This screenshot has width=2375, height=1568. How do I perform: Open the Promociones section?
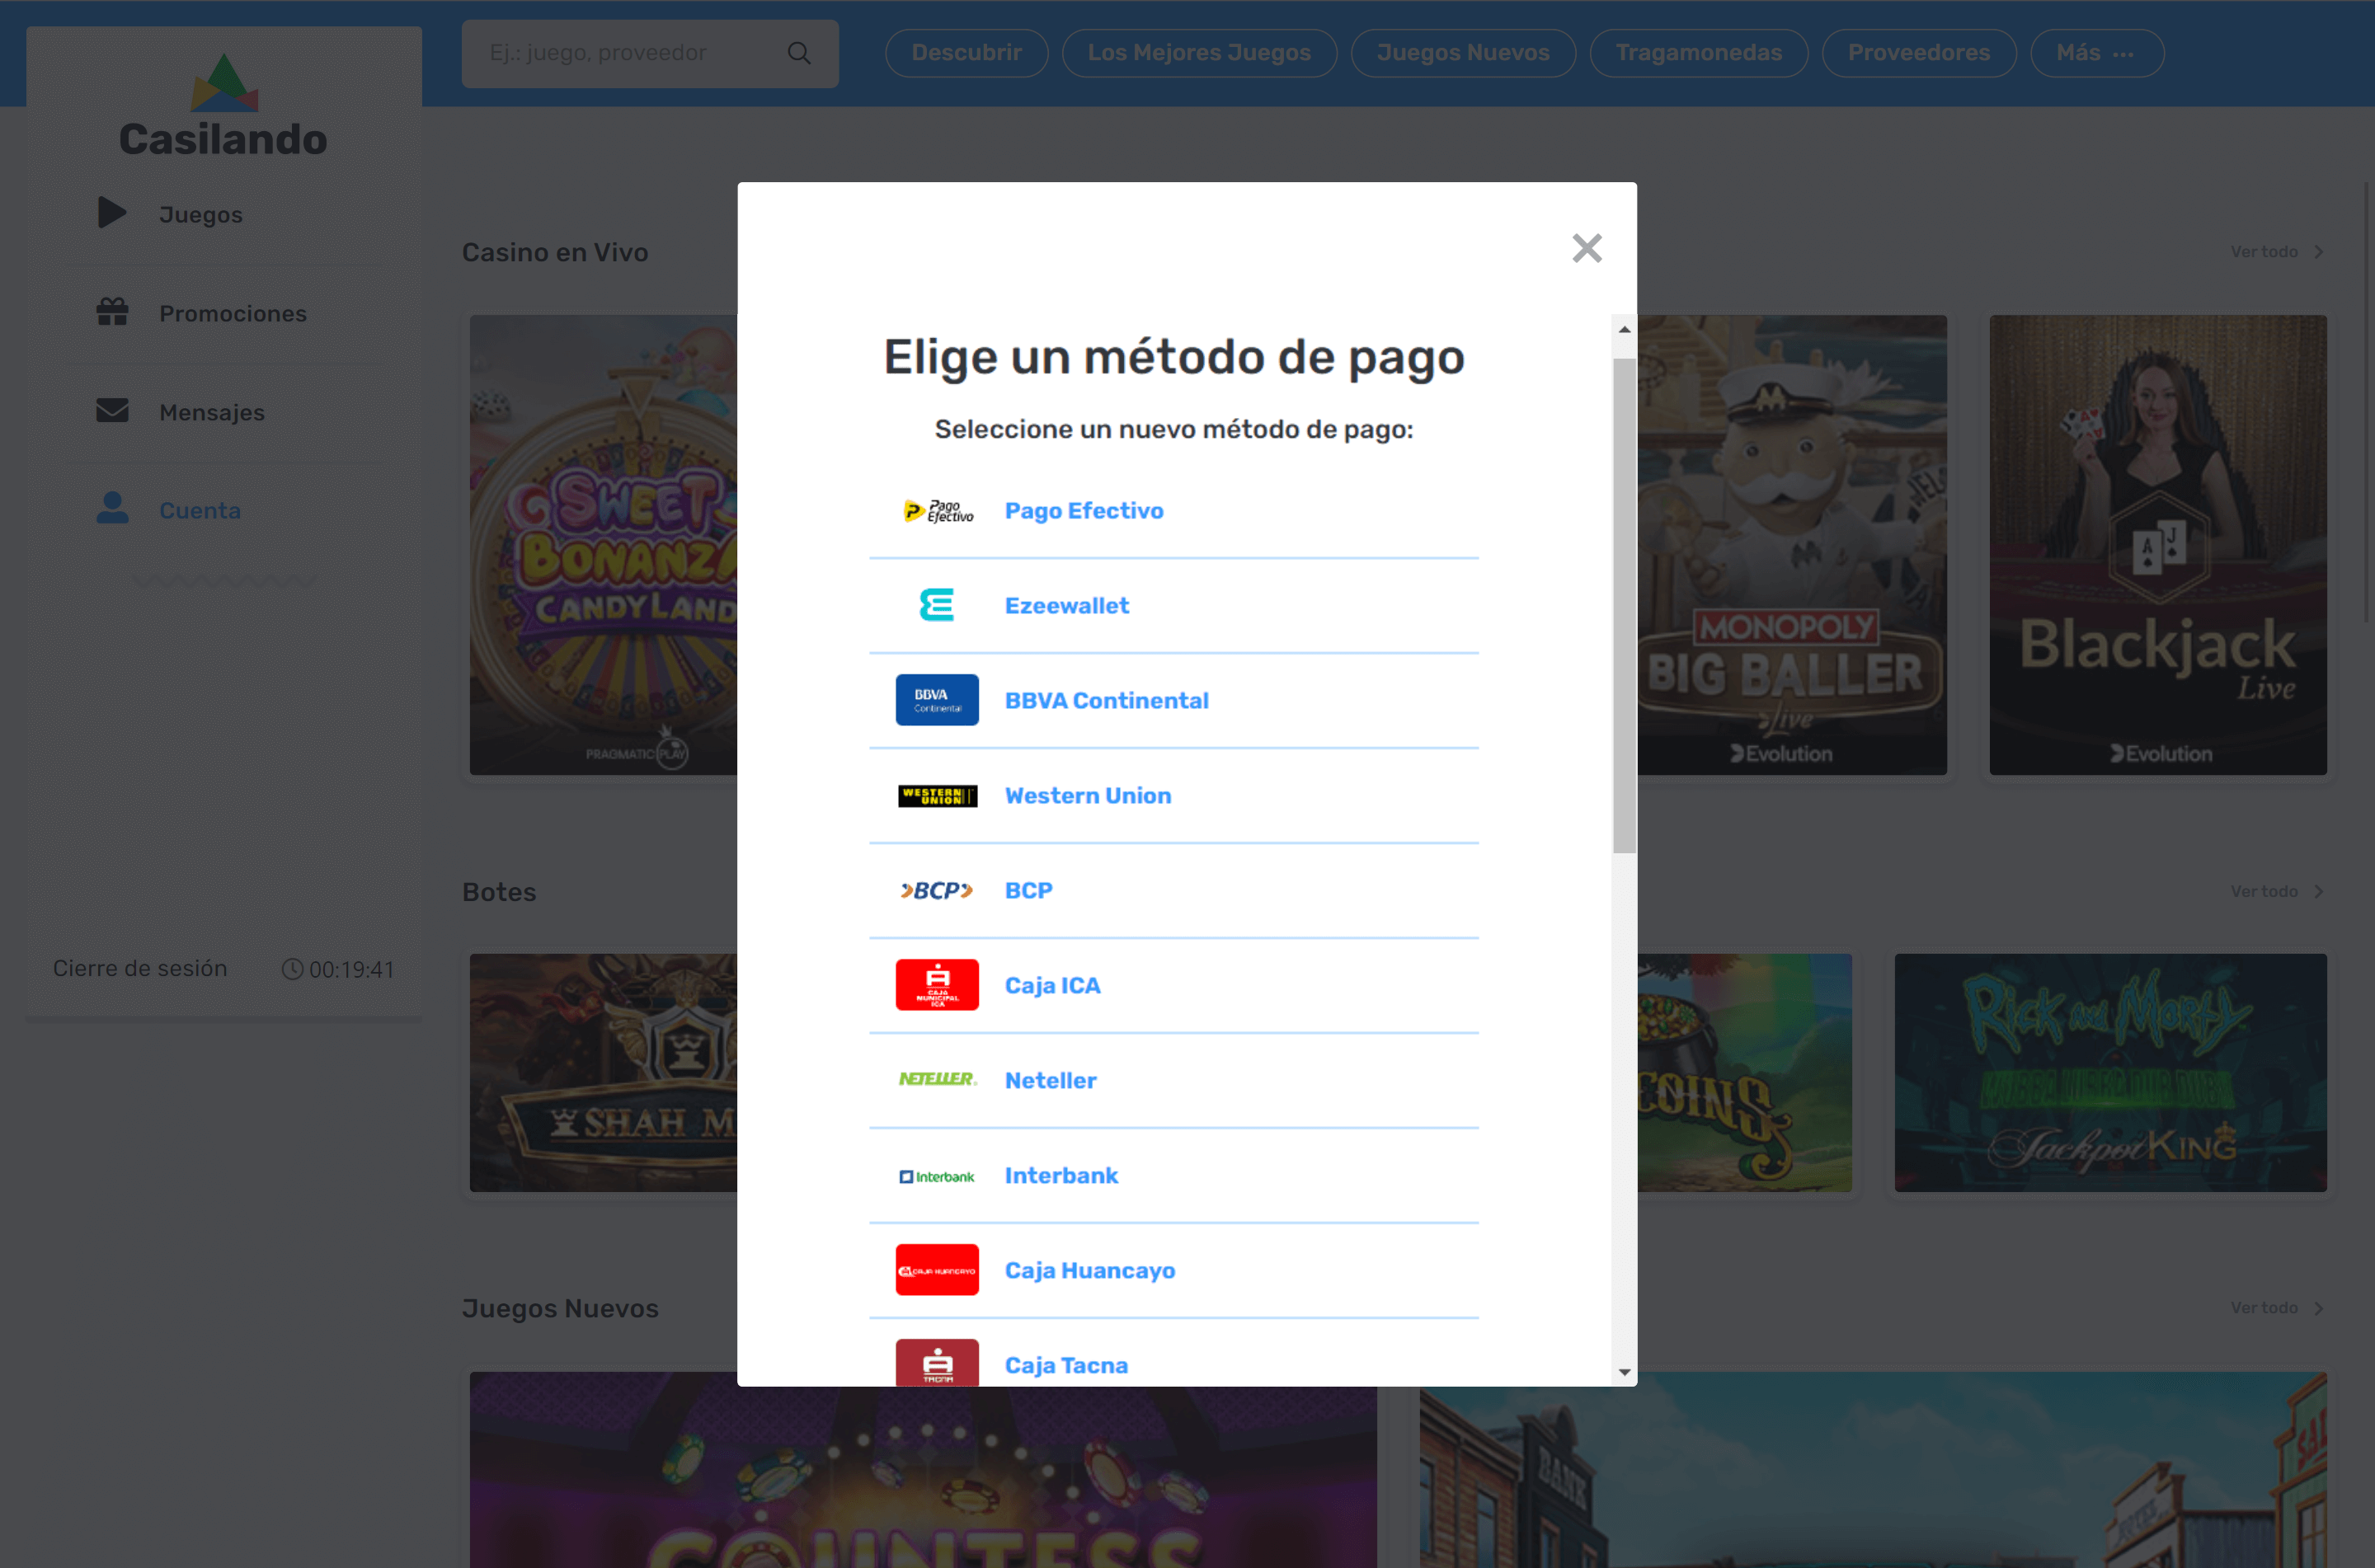click(x=234, y=313)
